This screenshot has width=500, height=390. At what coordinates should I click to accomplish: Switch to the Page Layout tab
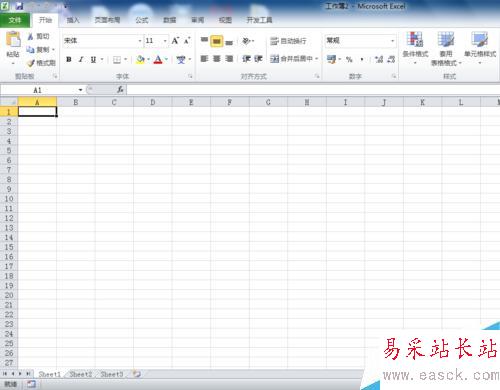tap(107, 20)
